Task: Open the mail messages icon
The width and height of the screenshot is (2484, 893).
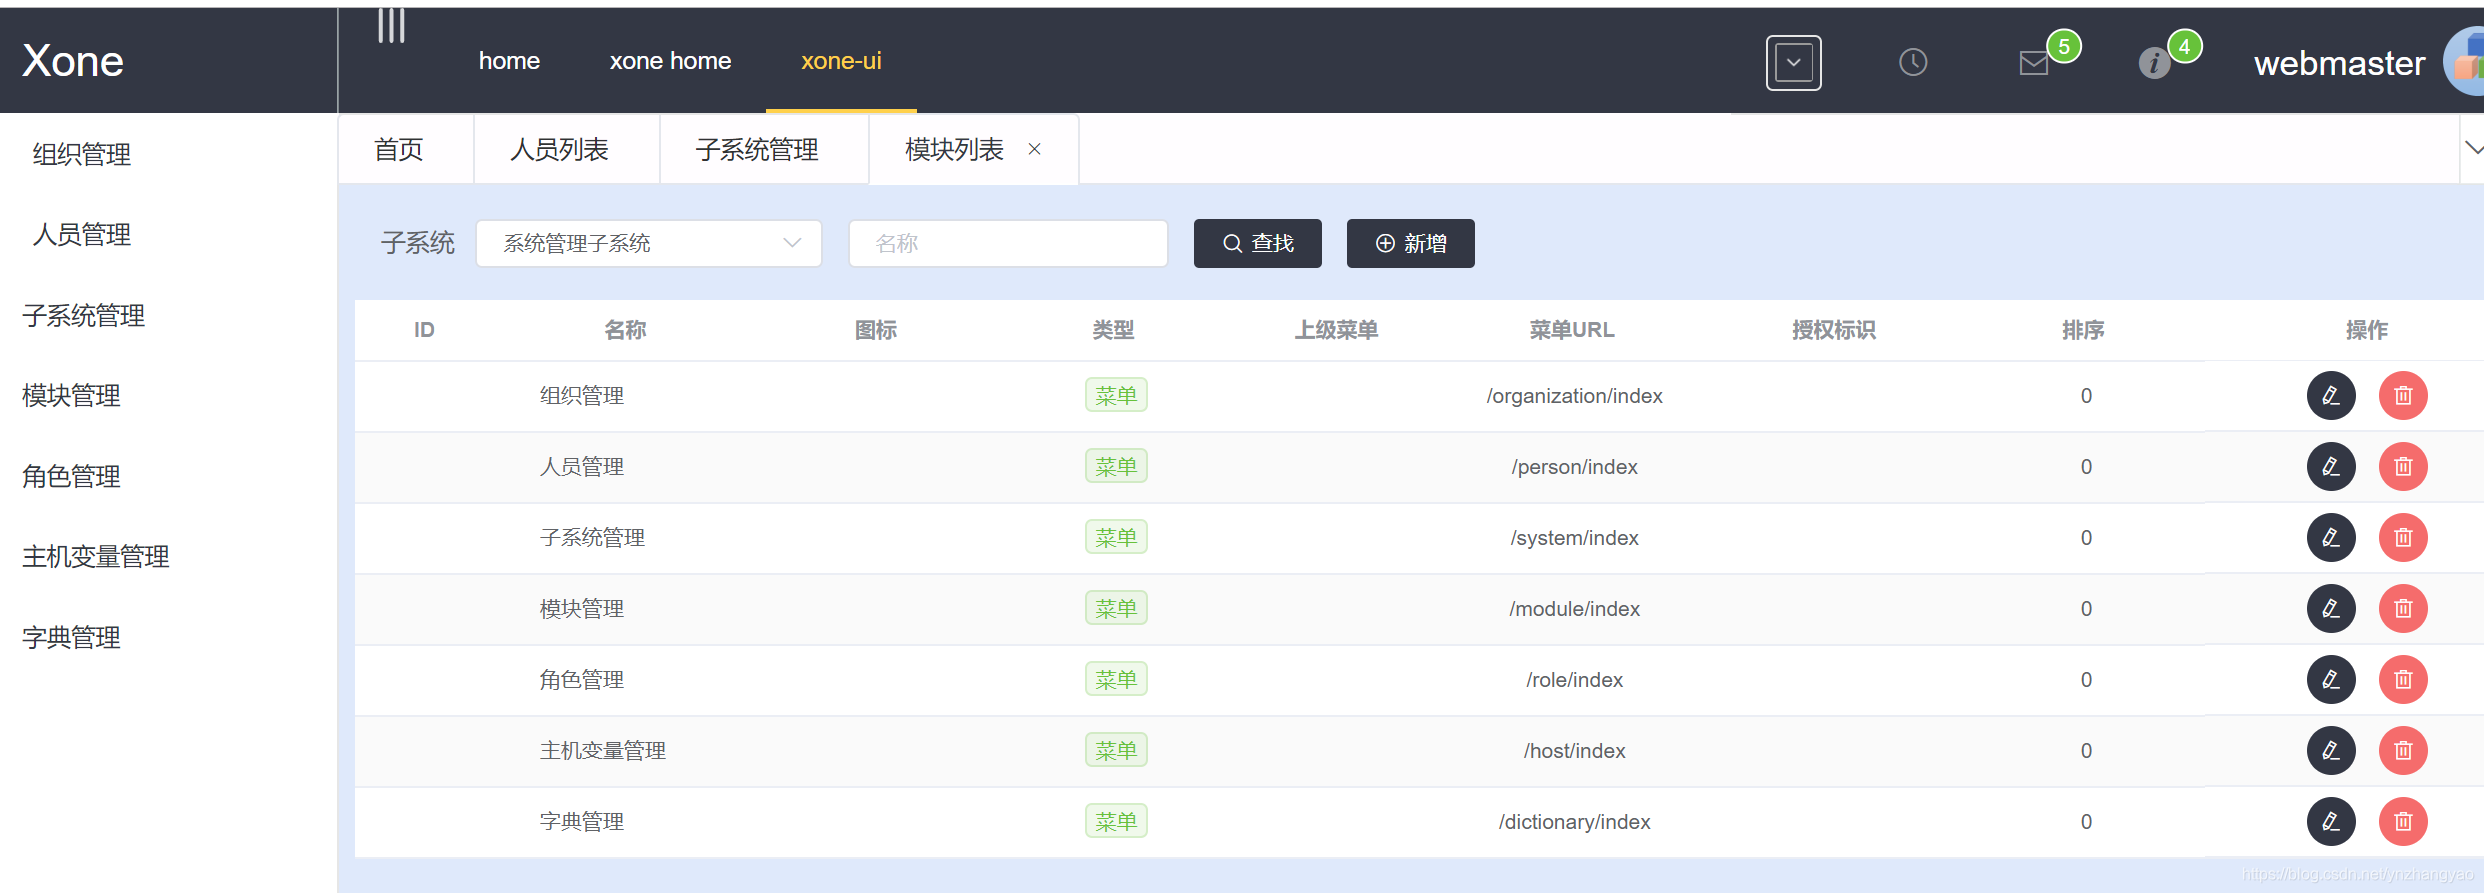Action: tap(2033, 63)
